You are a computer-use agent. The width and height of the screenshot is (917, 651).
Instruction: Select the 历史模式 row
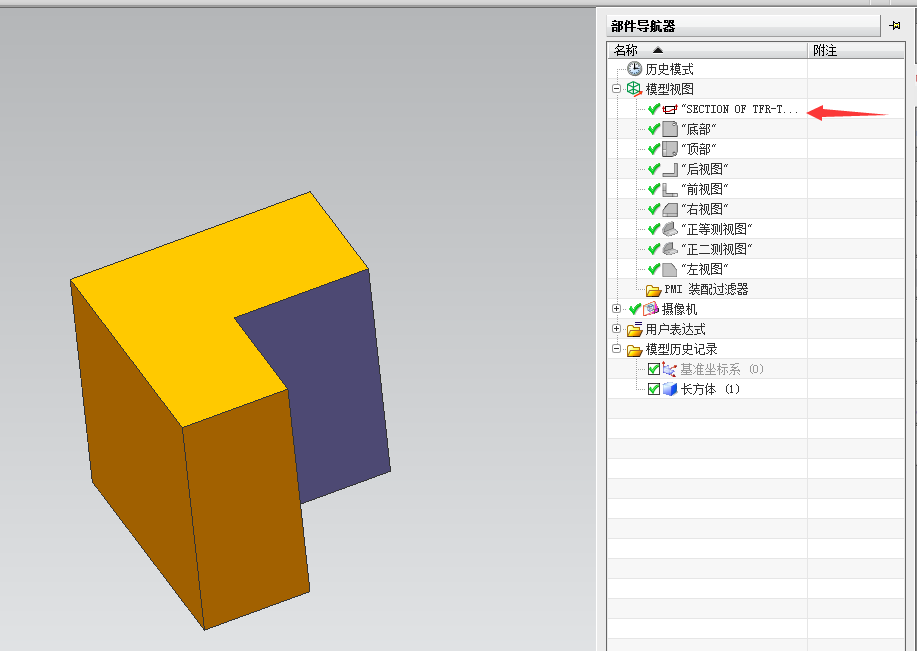tap(756, 69)
